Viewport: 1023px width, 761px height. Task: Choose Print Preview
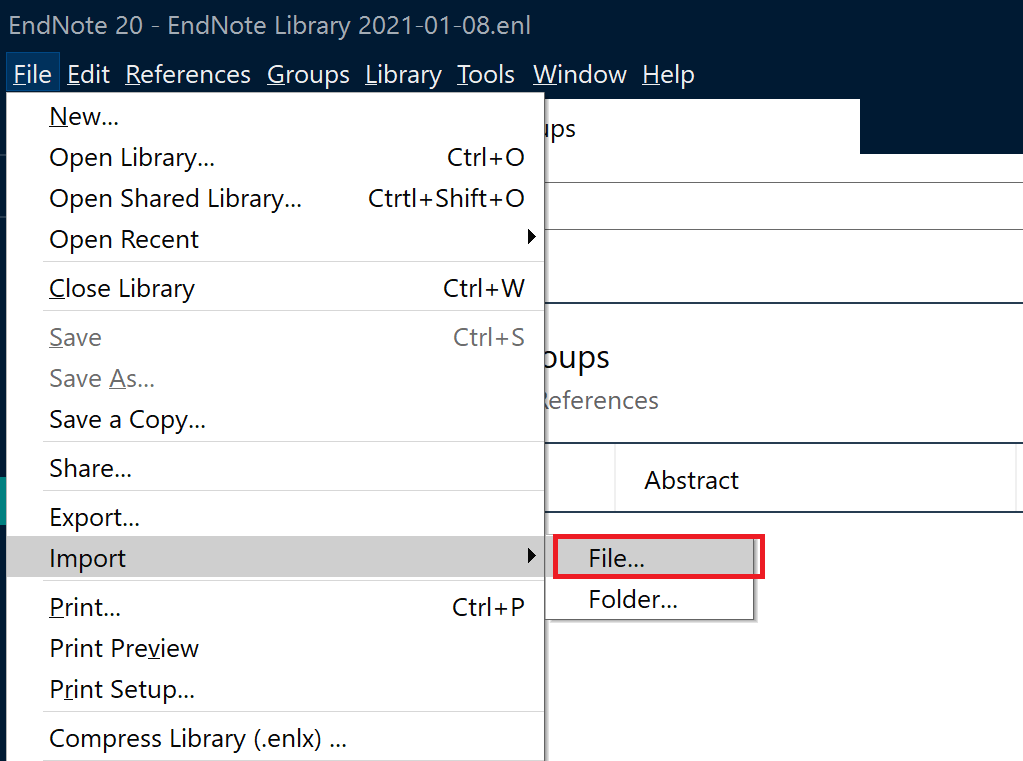coord(275,648)
